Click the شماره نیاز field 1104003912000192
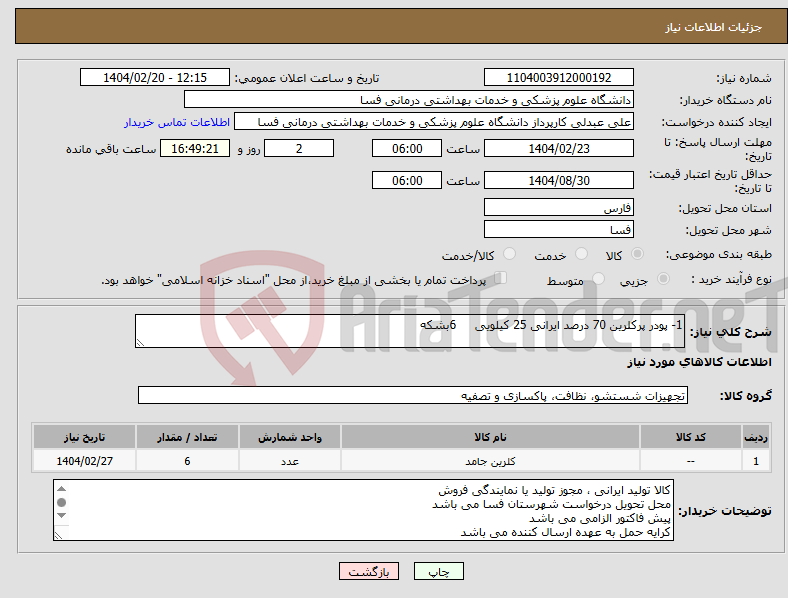The image size is (788, 598). pos(559,78)
